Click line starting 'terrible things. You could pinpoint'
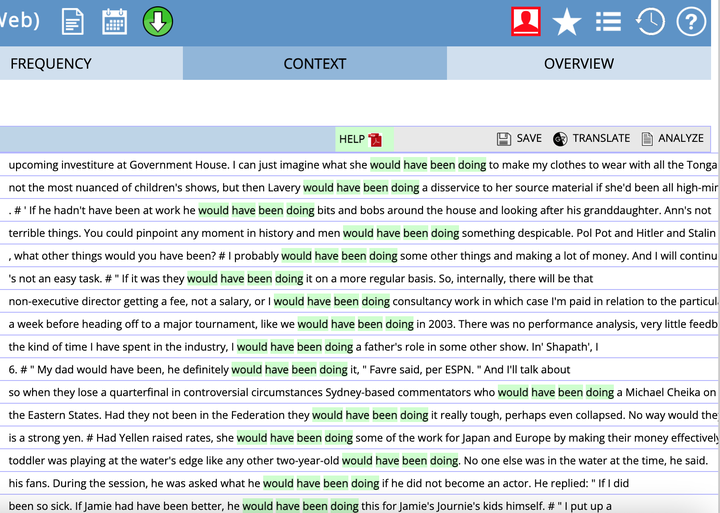This screenshot has height=513, width=720. tap(360, 233)
